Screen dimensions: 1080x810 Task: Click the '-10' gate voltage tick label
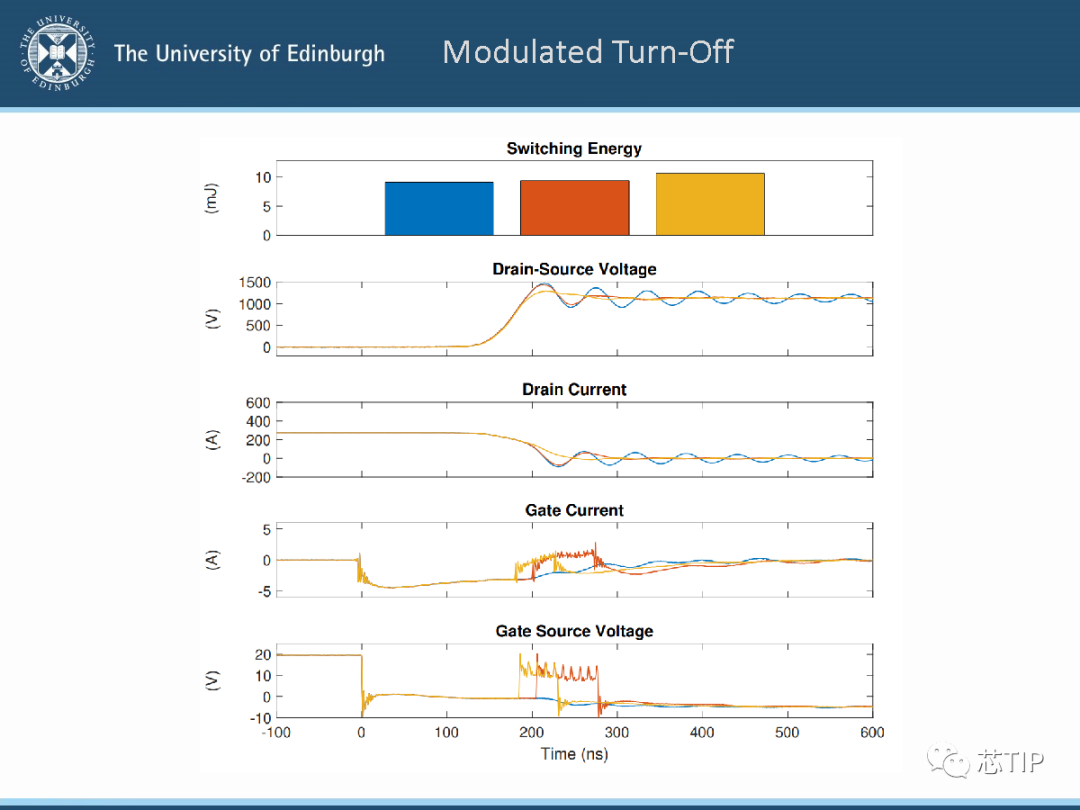[260, 718]
